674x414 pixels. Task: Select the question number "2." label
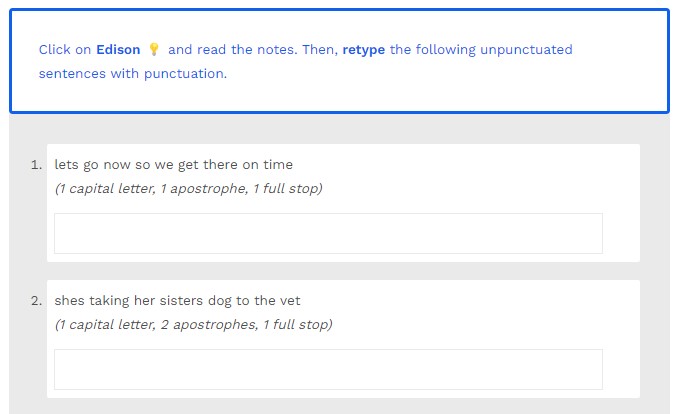(37, 301)
